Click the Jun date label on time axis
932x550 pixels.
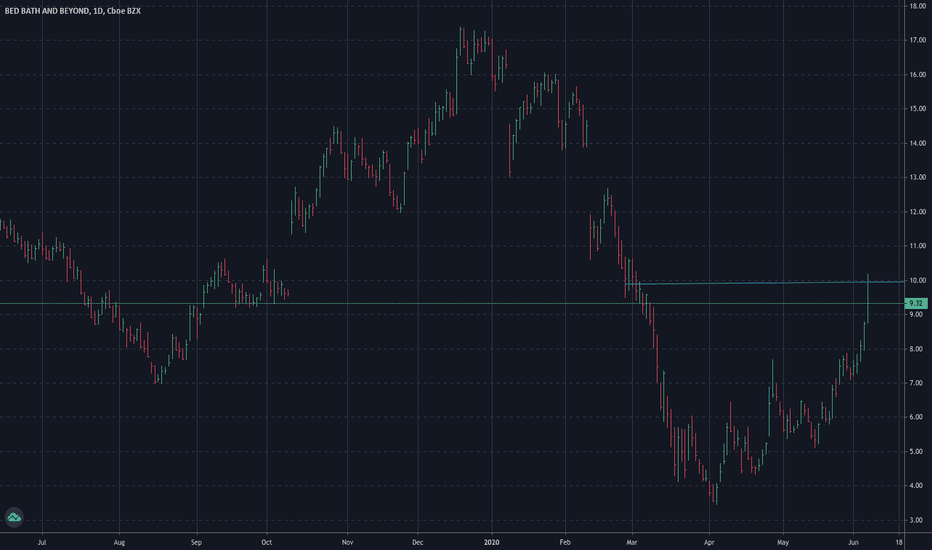[853, 542]
